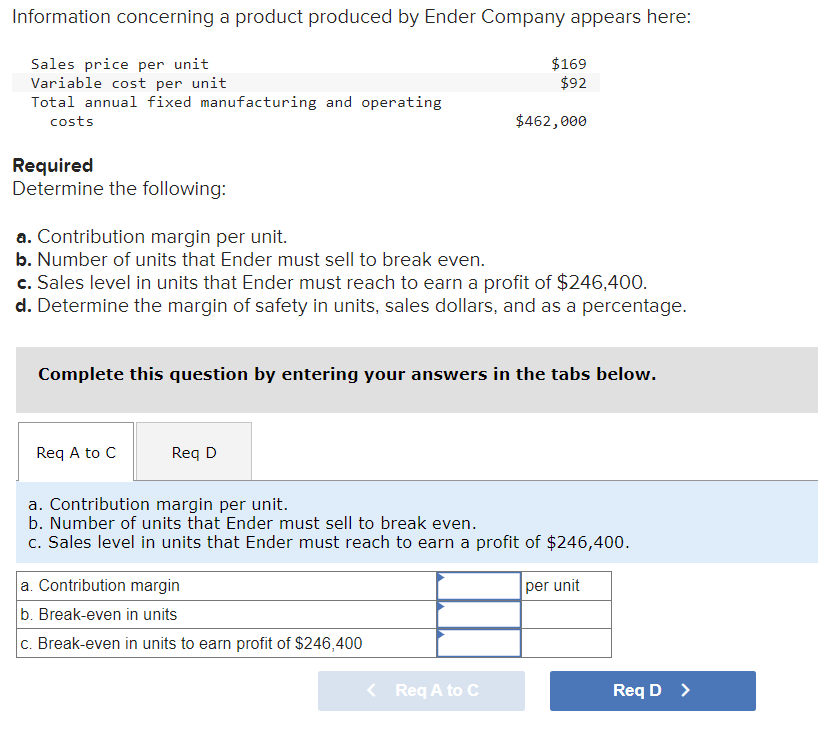Click the answer field for $246,400 profit units
The width and height of the screenshot is (818, 733).
(x=478, y=642)
